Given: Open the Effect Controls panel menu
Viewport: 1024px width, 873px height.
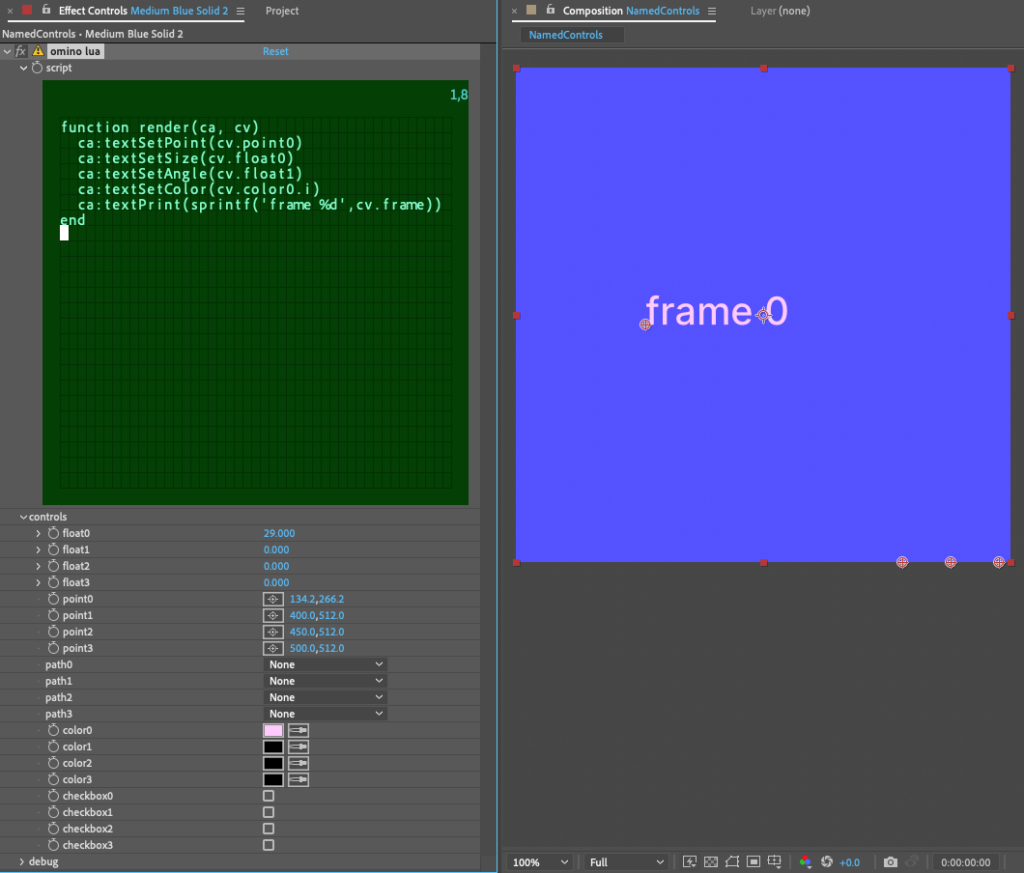Looking at the screenshot, I should pyautogui.click(x=240, y=11).
